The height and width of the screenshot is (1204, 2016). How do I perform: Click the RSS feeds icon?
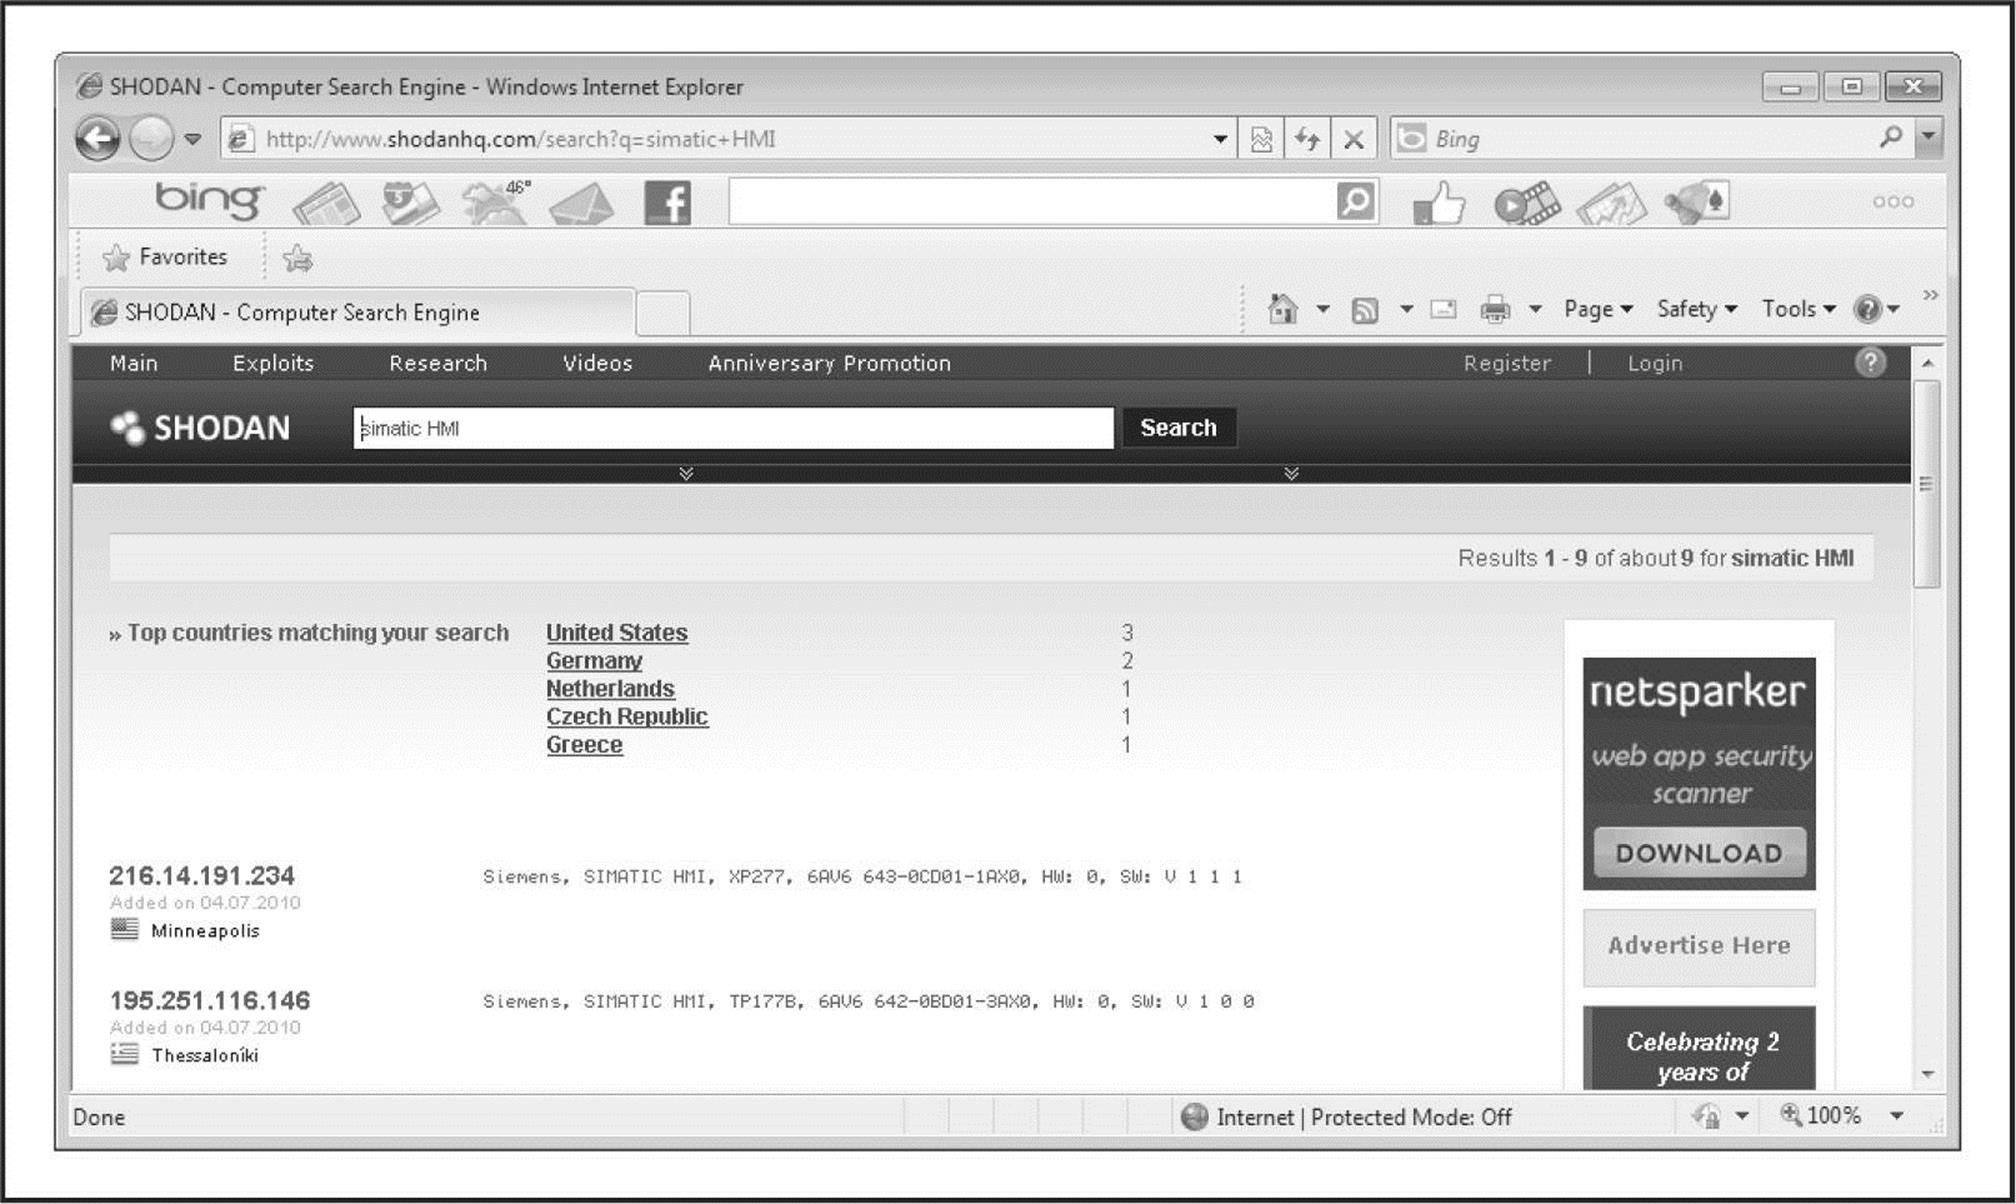1365,310
